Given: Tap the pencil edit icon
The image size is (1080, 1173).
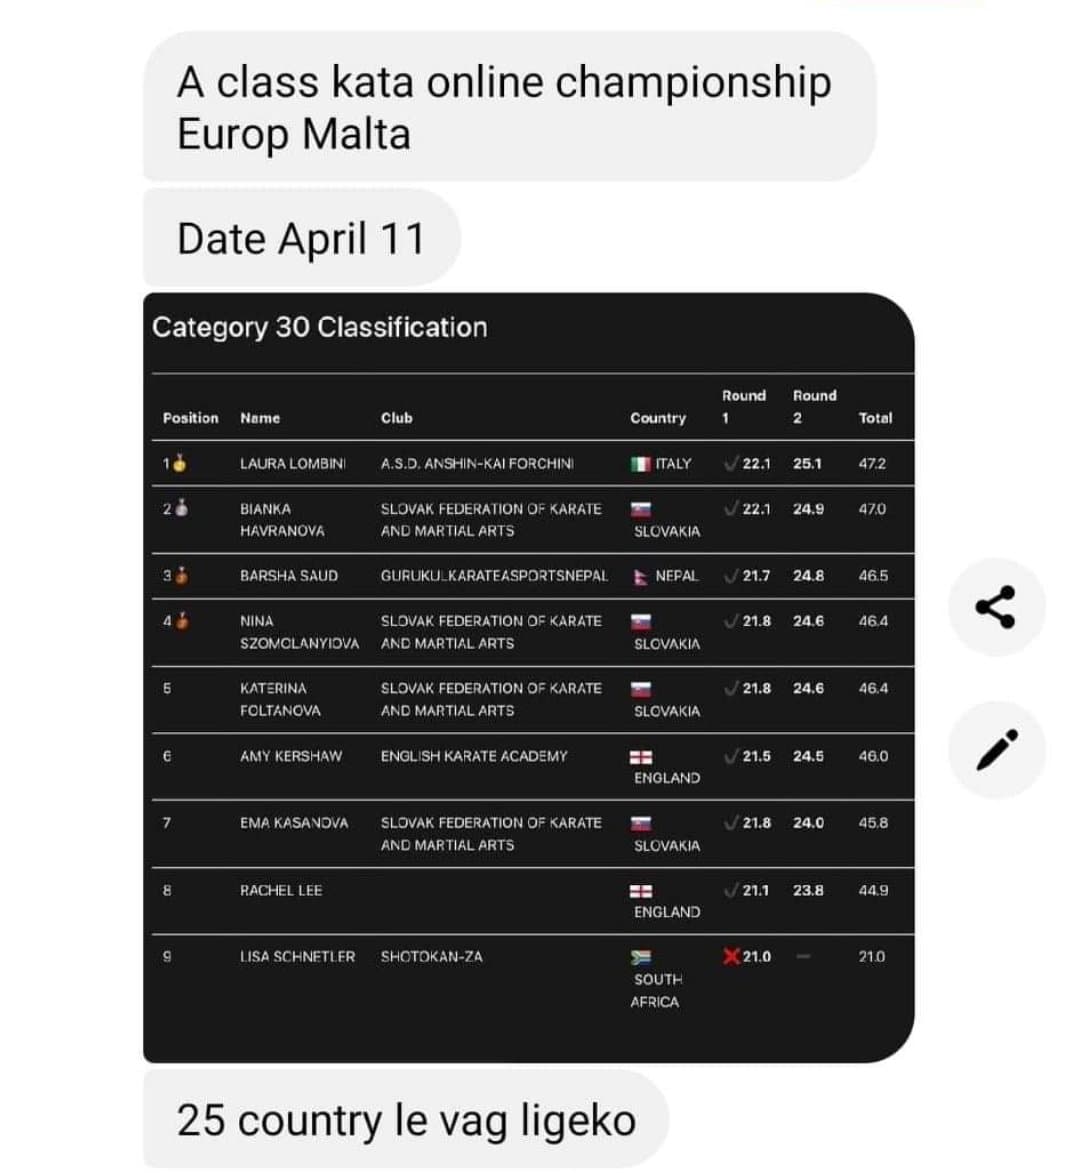Looking at the screenshot, I should [x=996, y=749].
